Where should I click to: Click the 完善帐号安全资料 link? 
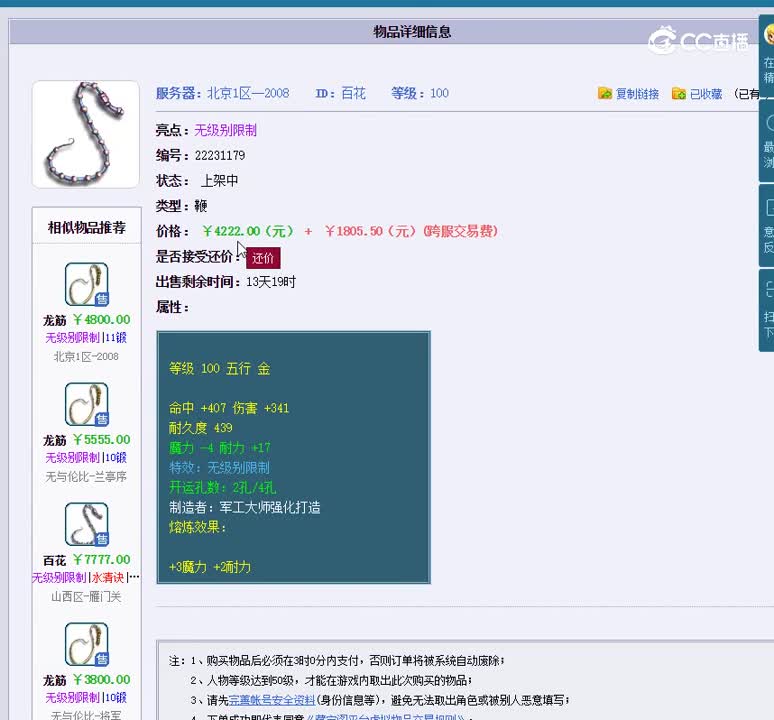pos(272,700)
